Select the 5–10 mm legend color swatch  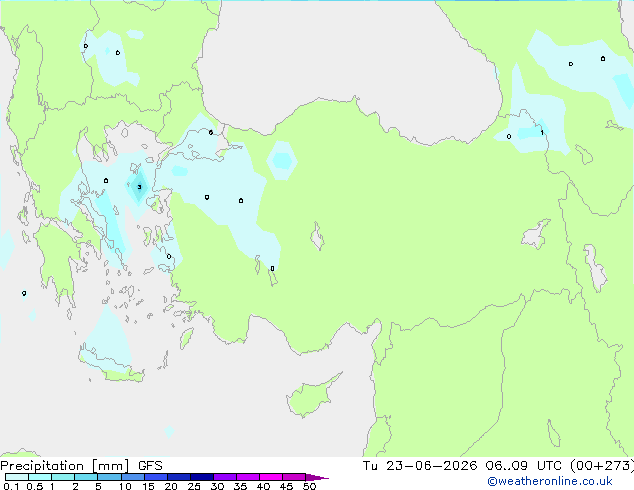coord(109,477)
